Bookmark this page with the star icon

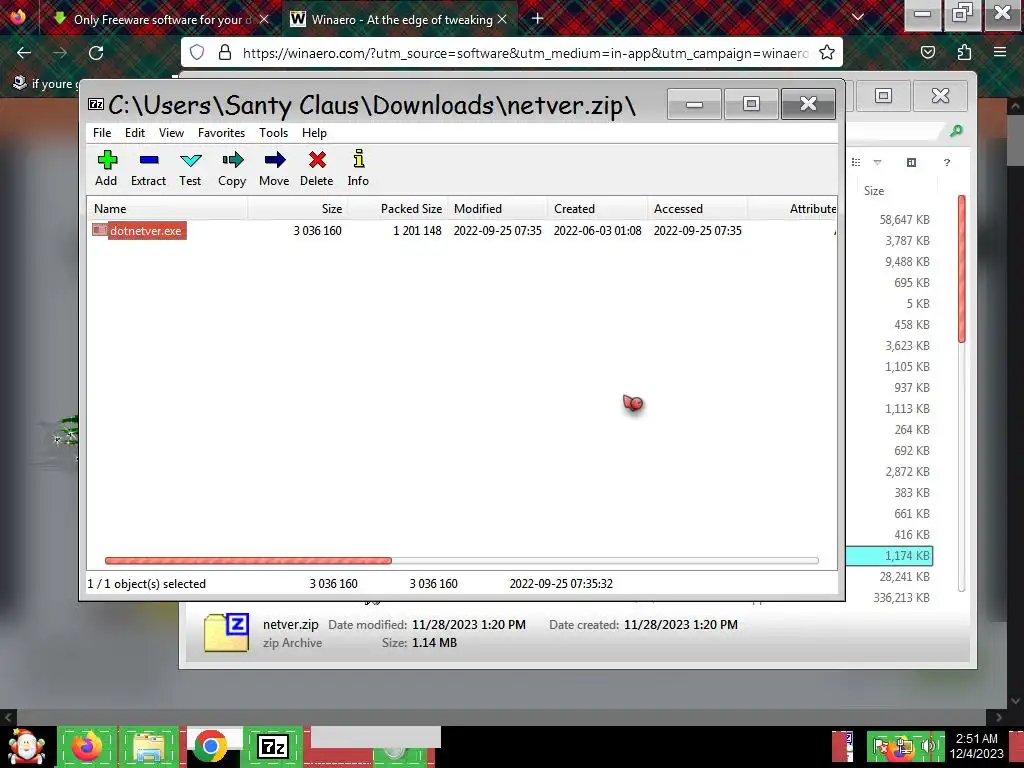pyautogui.click(x=827, y=52)
